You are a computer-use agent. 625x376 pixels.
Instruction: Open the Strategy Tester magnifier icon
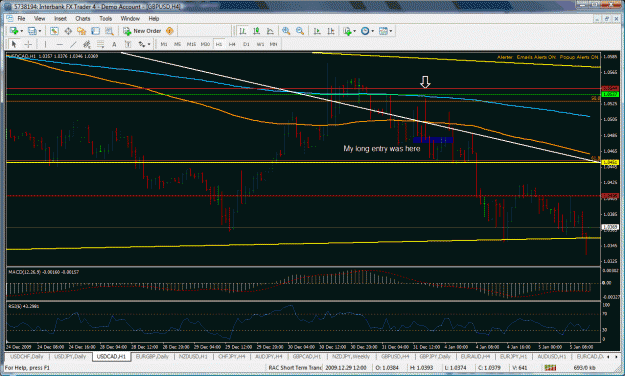(109, 31)
